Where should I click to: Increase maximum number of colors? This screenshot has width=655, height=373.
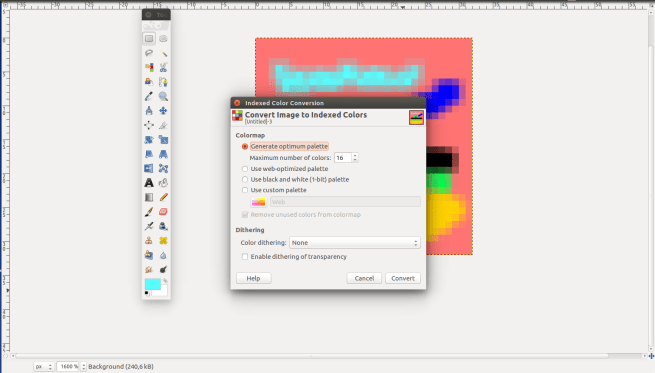tap(355, 155)
